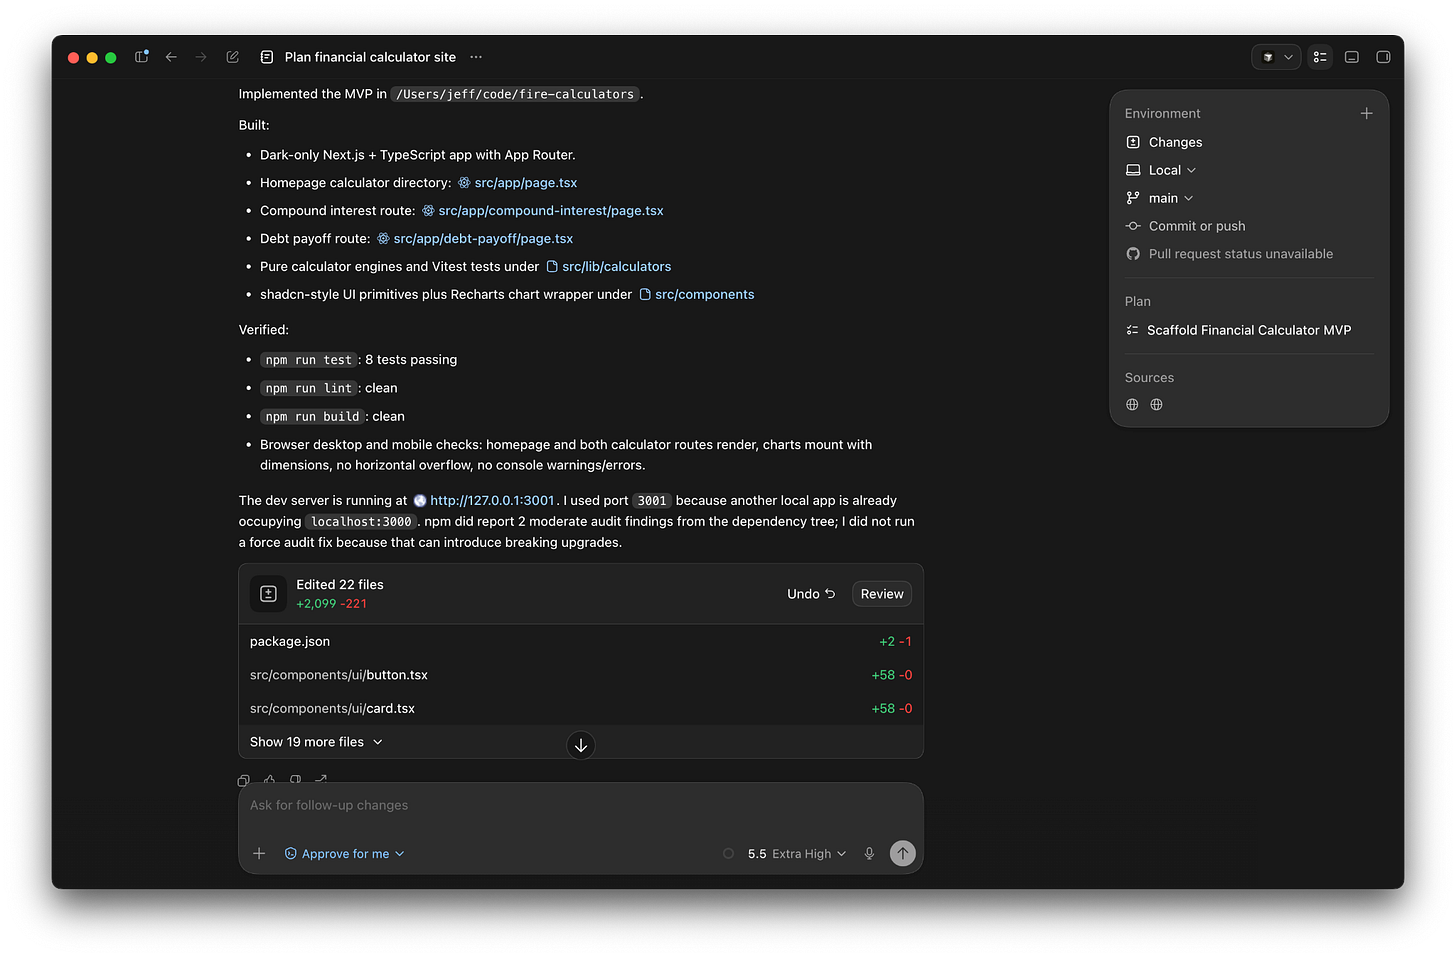Open the first globe source icon
This screenshot has width=1456, height=958.
[1132, 404]
